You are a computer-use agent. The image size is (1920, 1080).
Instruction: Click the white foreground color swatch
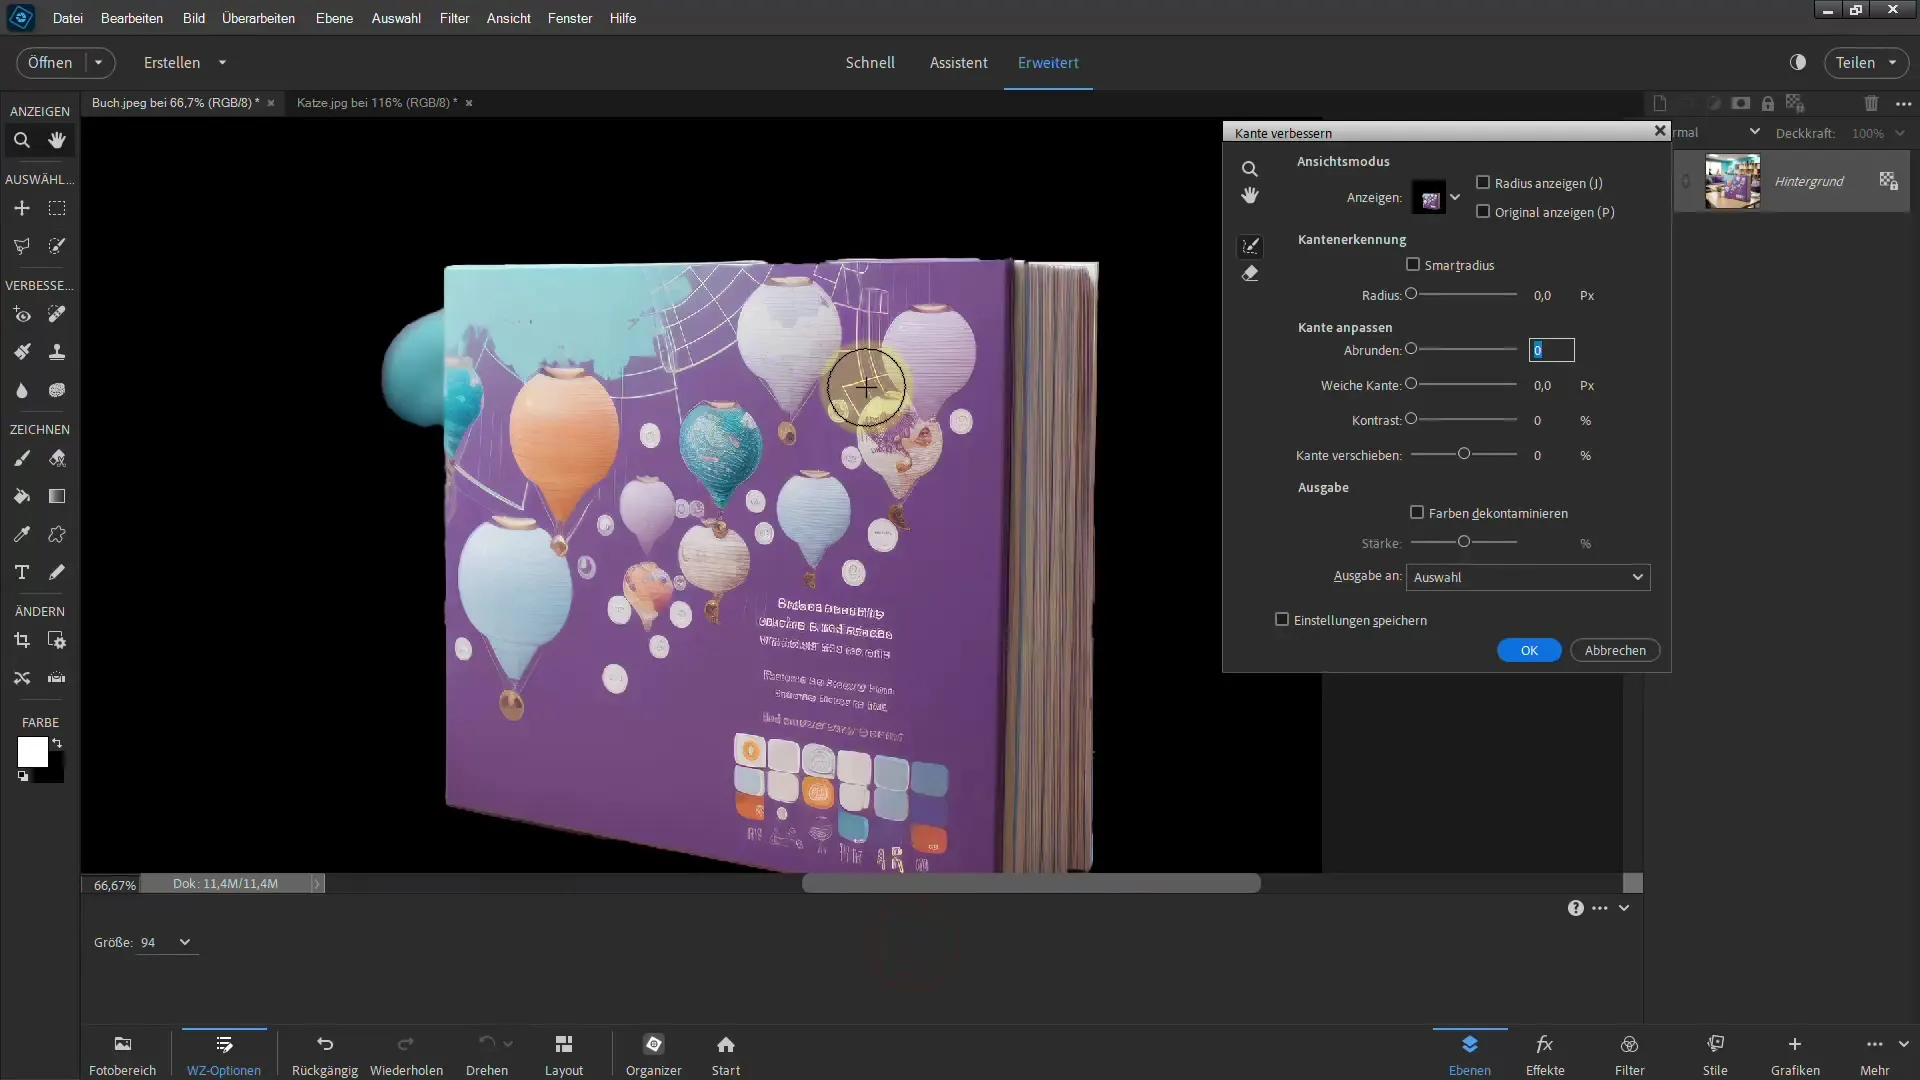[x=32, y=752]
